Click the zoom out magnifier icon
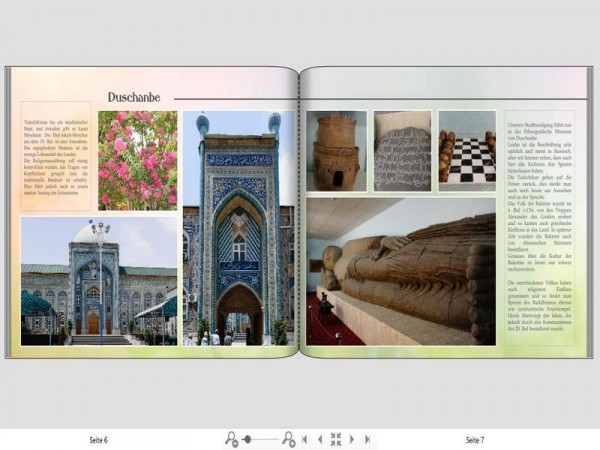Image resolution: width=600 pixels, height=450 pixels. point(232,439)
